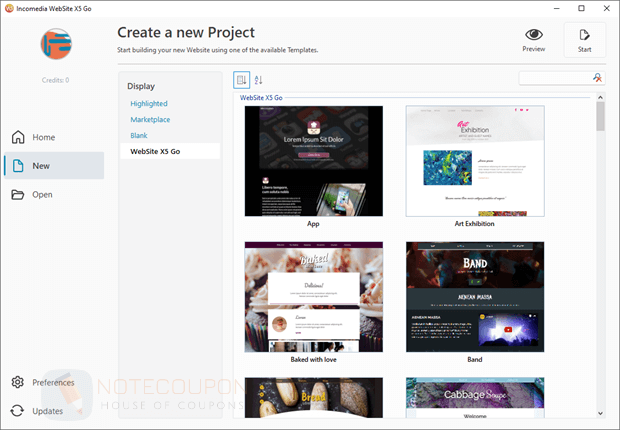The height and width of the screenshot is (430, 620).
Task: Click the Baked with love caption
Action: pyautogui.click(x=314, y=359)
